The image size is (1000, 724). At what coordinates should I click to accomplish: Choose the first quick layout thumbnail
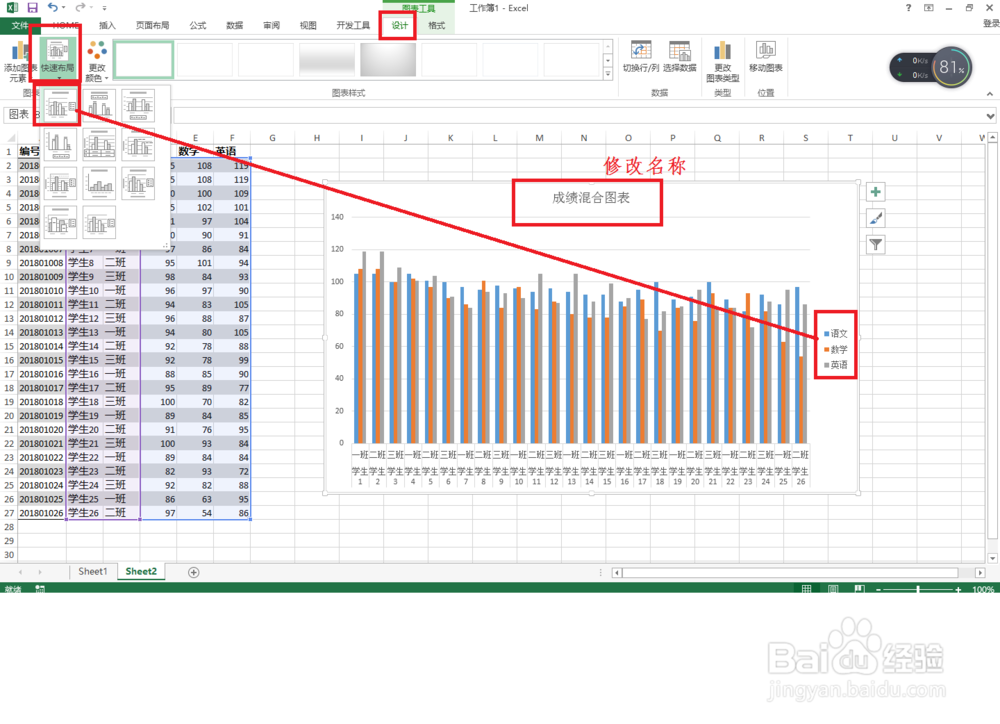click(x=61, y=106)
